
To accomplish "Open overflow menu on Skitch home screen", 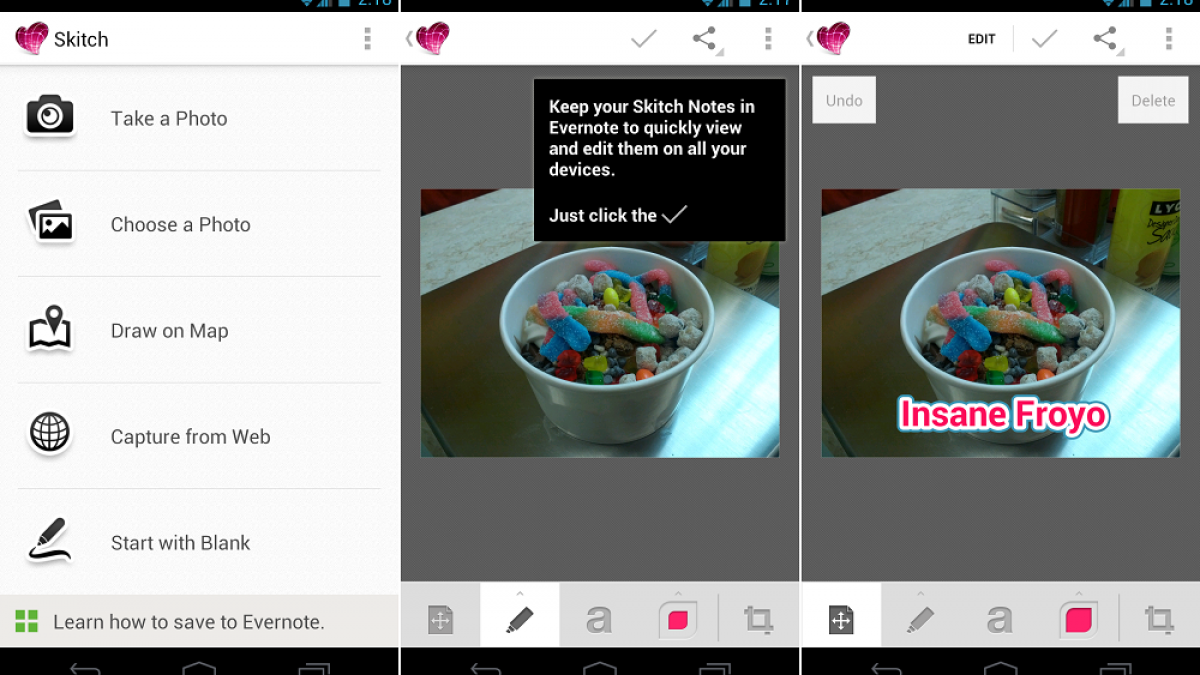I will click(x=367, y=39).
